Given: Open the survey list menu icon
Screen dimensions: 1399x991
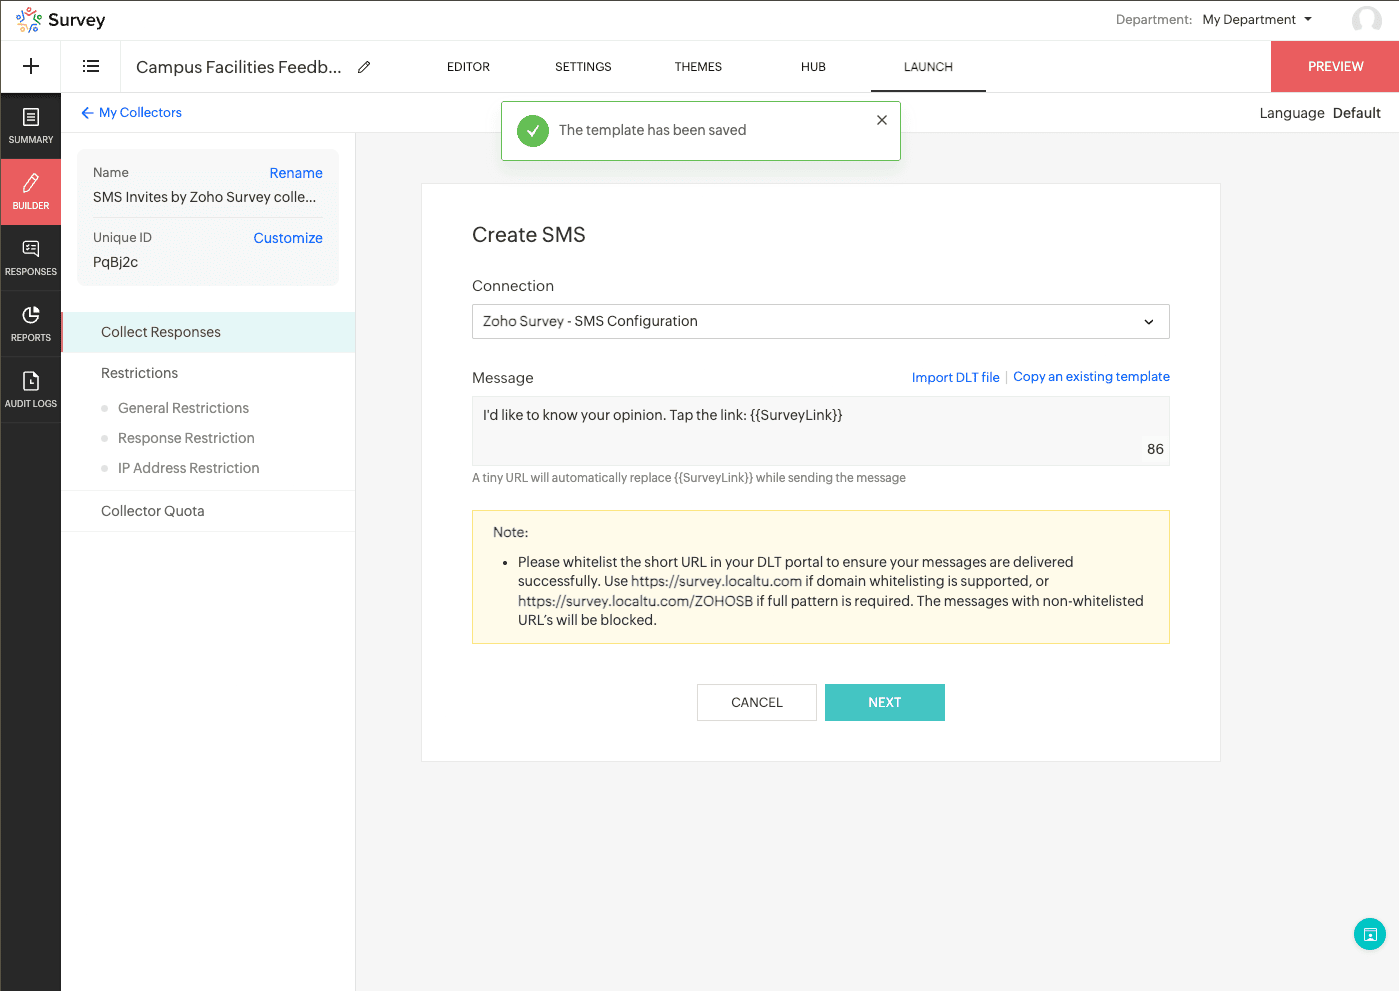Looking at the screenshot, I should tap(91, 66).
